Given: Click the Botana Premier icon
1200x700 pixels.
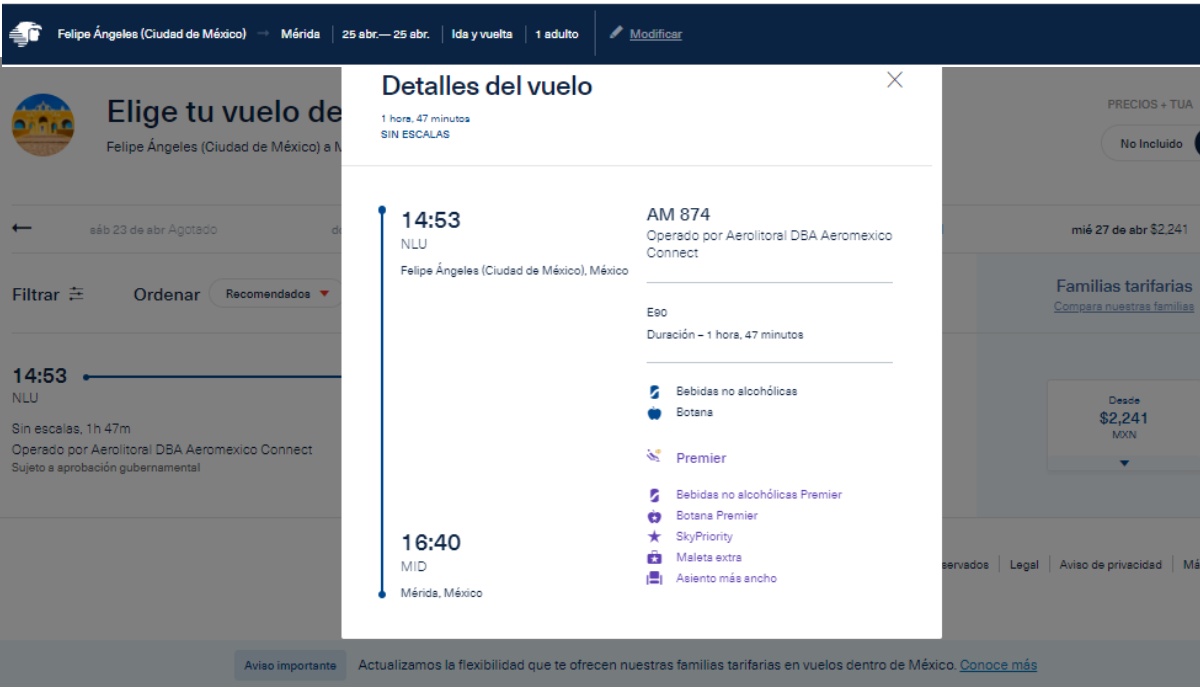Looking at the screenshot, I should (x=655, y=516).
